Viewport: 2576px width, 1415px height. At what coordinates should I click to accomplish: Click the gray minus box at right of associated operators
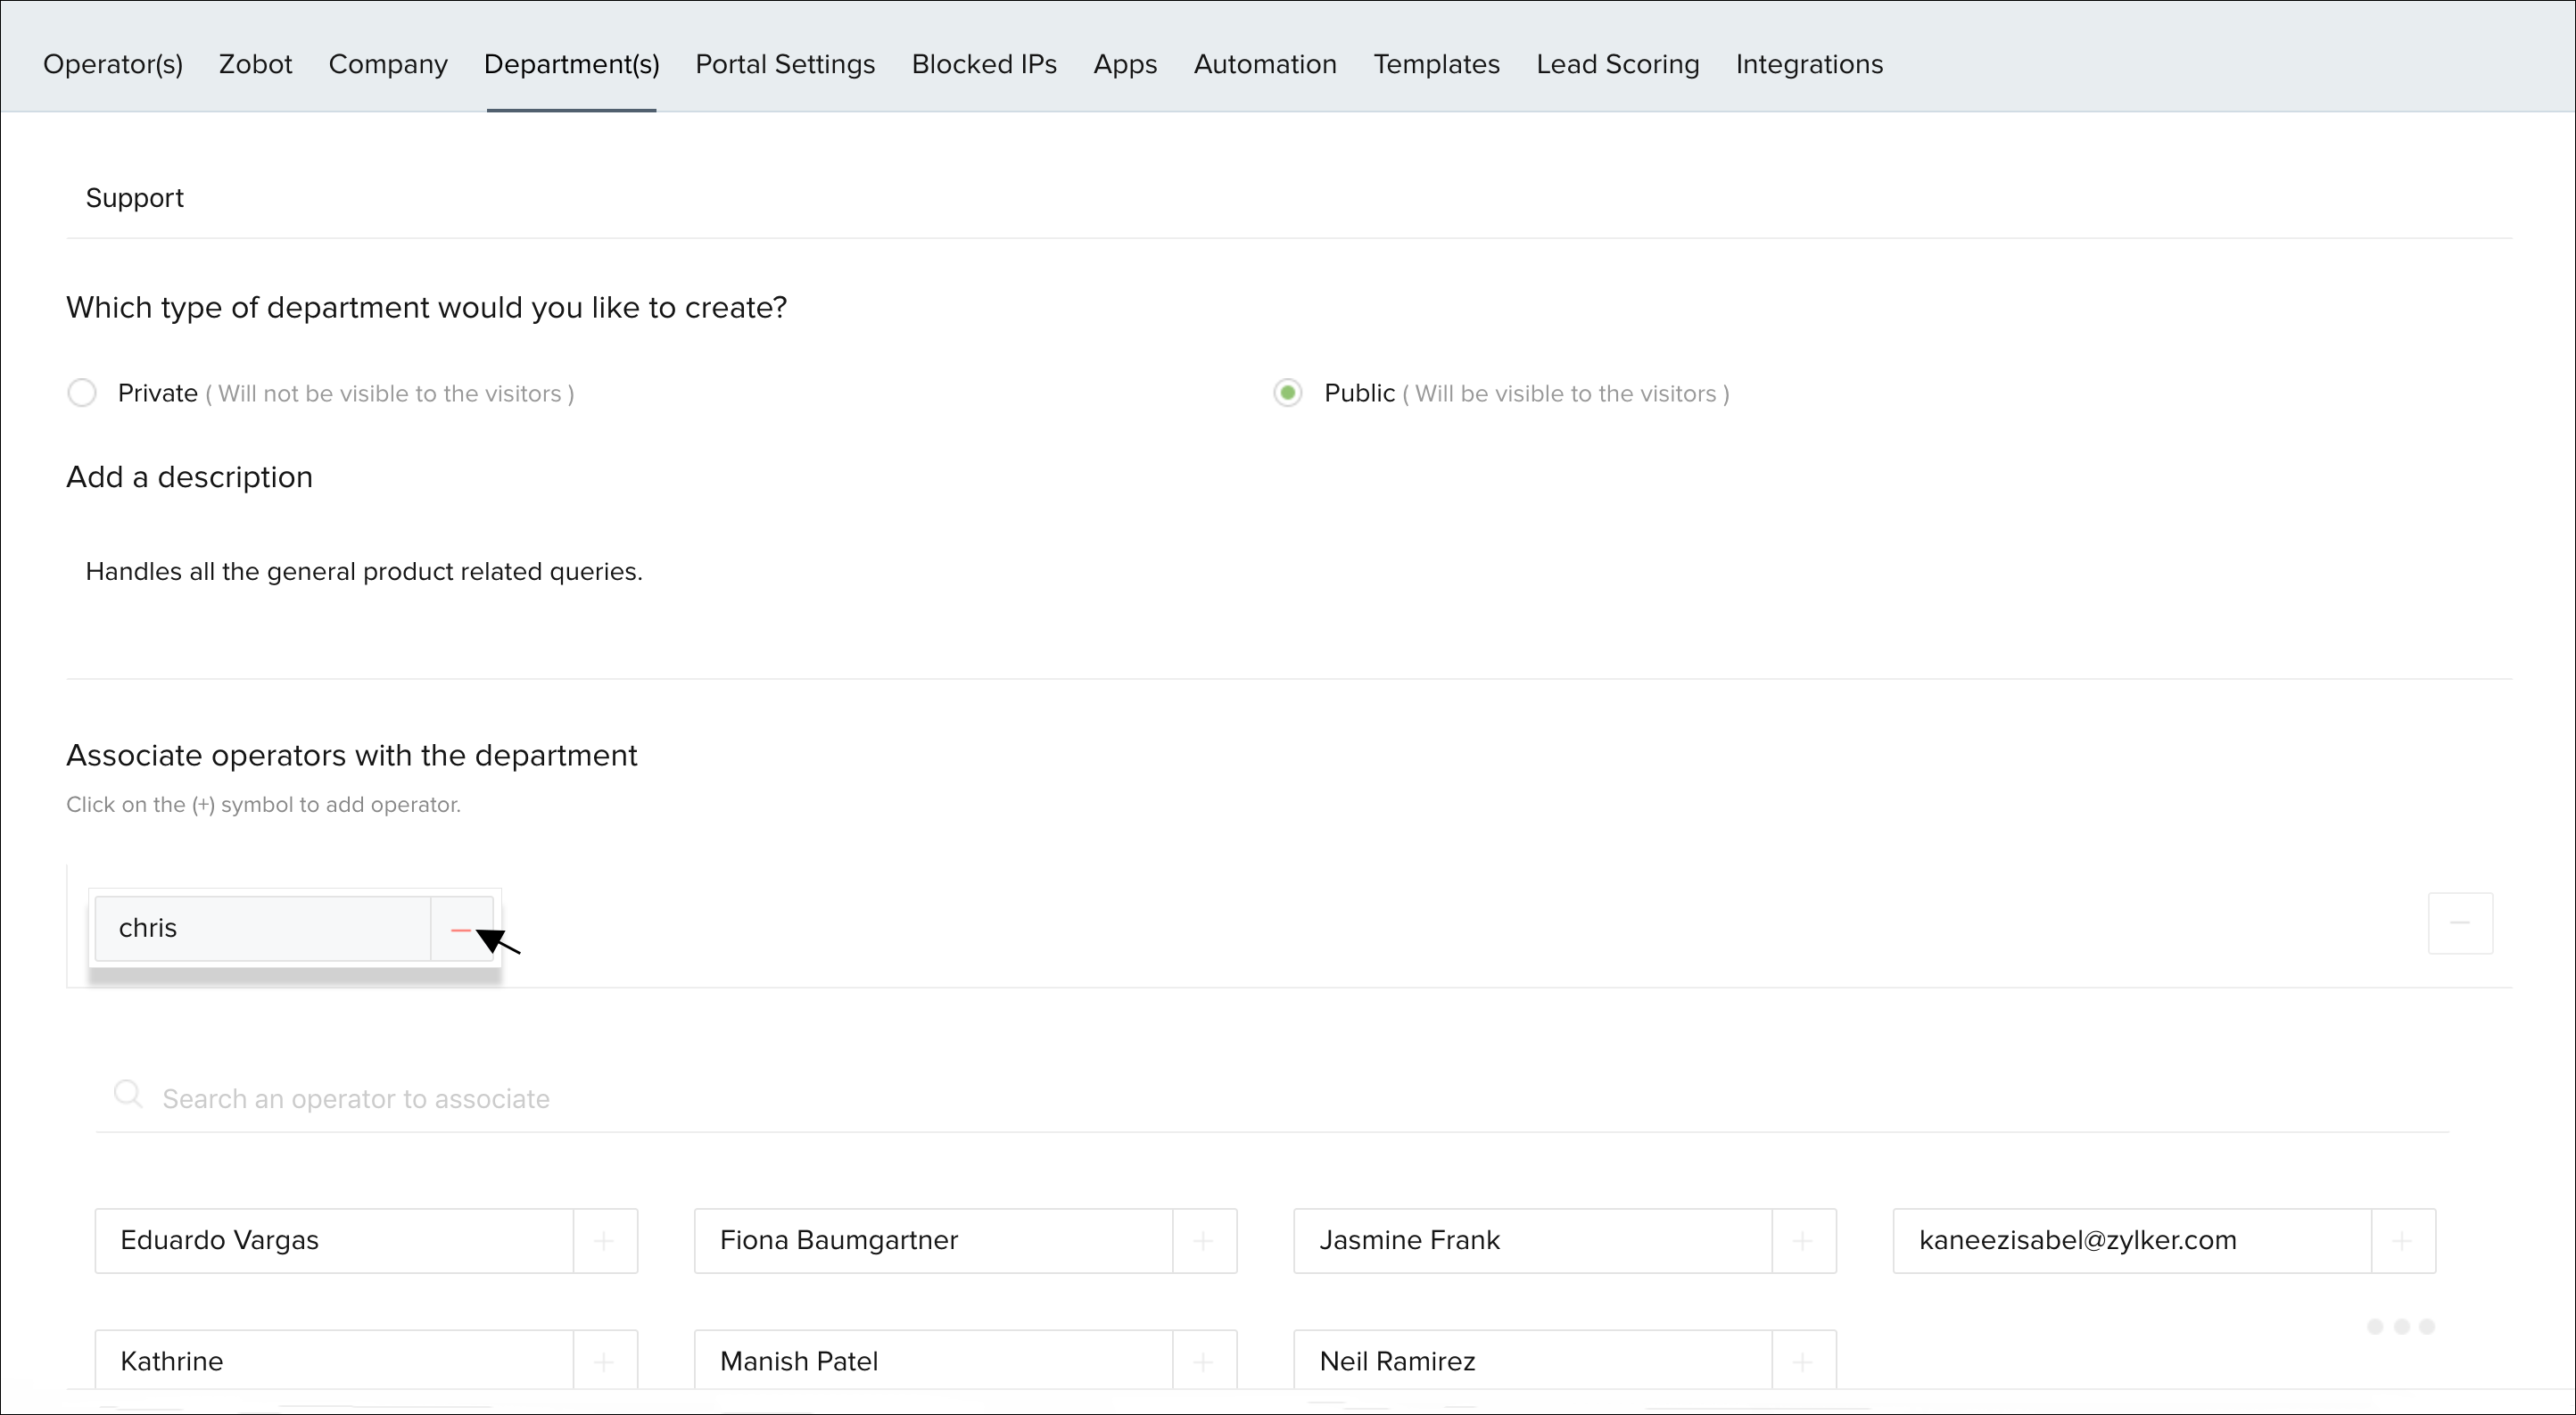click(x=2460, y=923)
